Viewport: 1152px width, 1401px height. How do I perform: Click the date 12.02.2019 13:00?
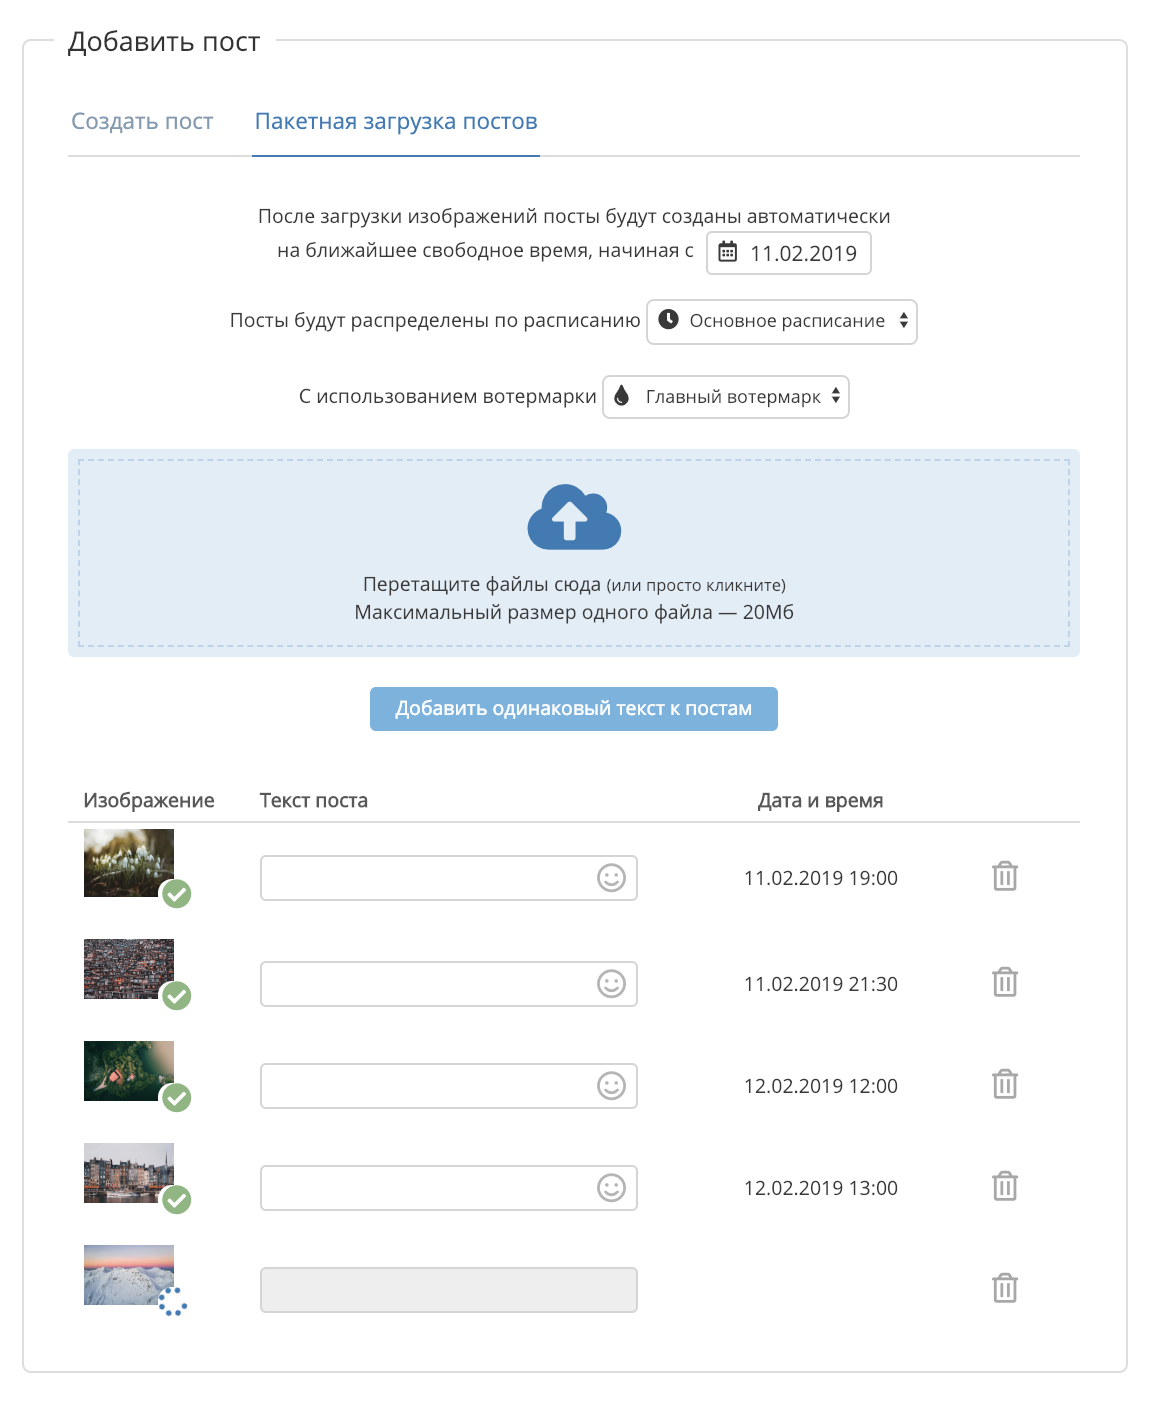[x=821, y=1188]
